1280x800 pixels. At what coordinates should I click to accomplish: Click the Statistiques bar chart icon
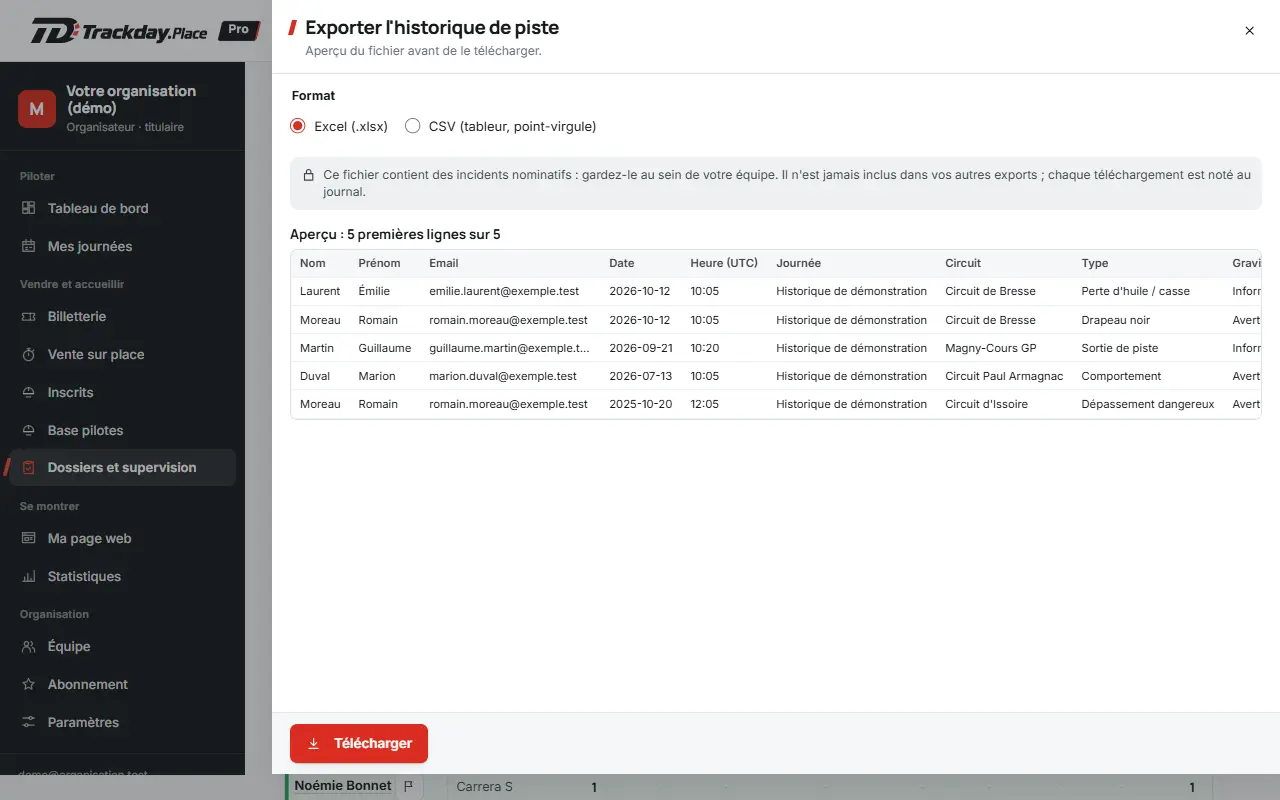(x=28, y=576)
